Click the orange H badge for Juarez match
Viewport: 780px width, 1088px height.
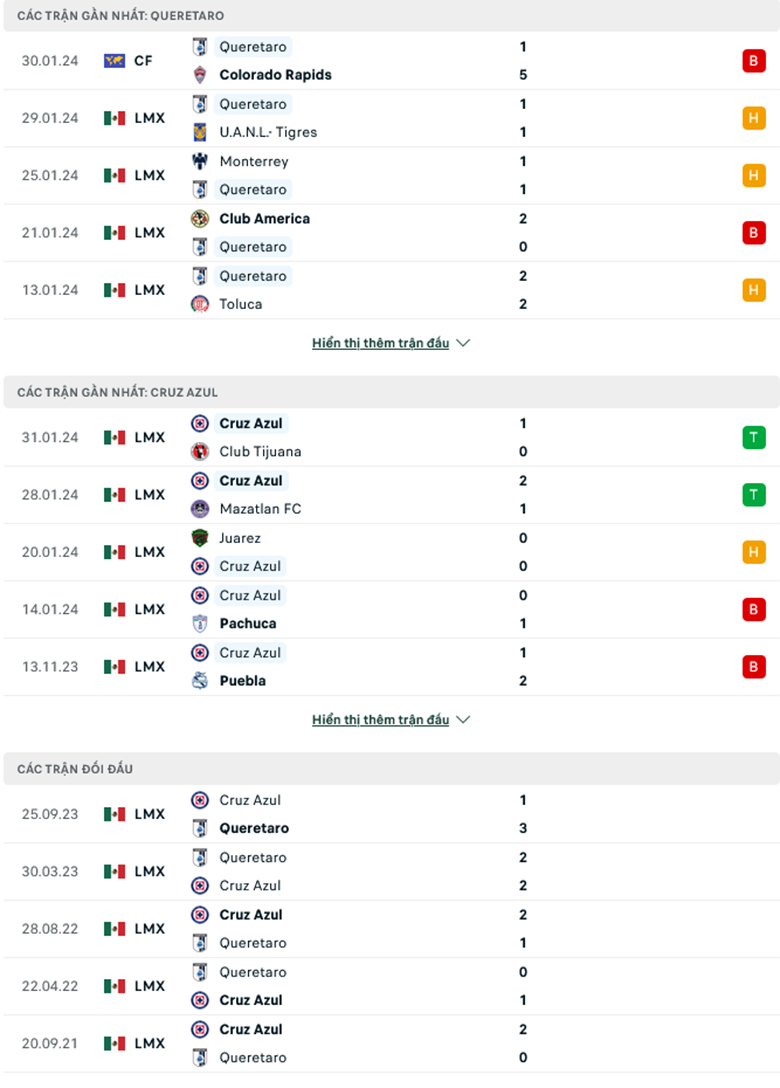(753, 552)
